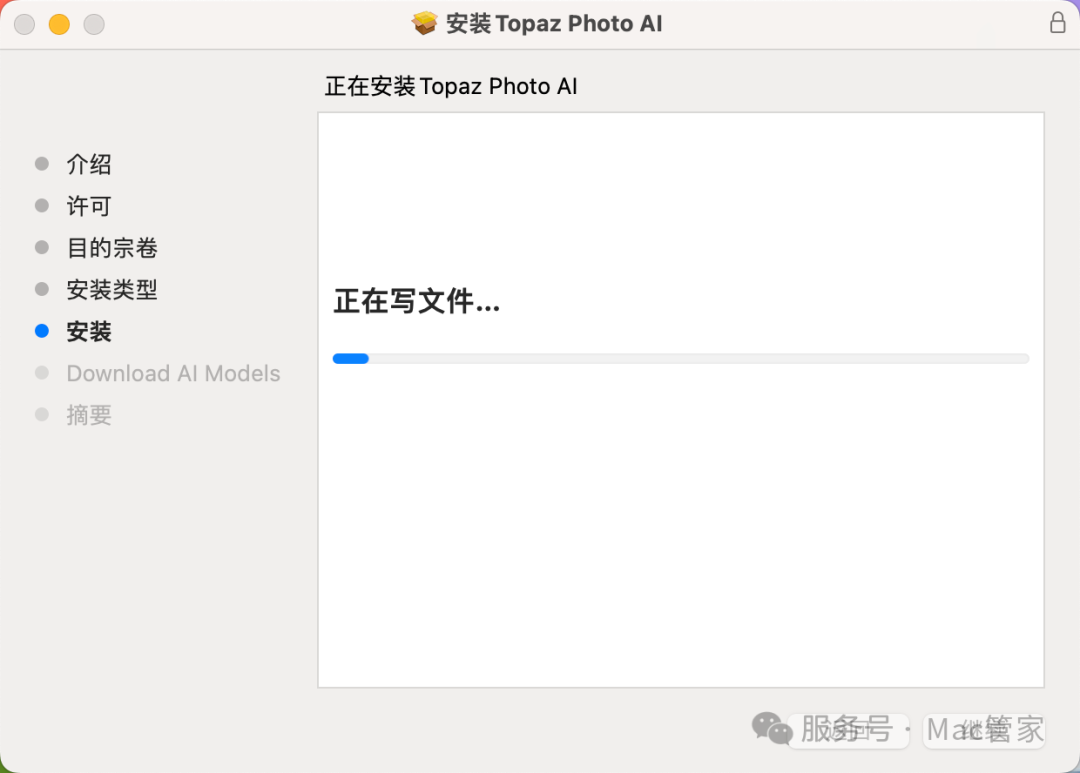
Task: Select the 许可 step in the sidebar
Action: [x=89, y=206]
